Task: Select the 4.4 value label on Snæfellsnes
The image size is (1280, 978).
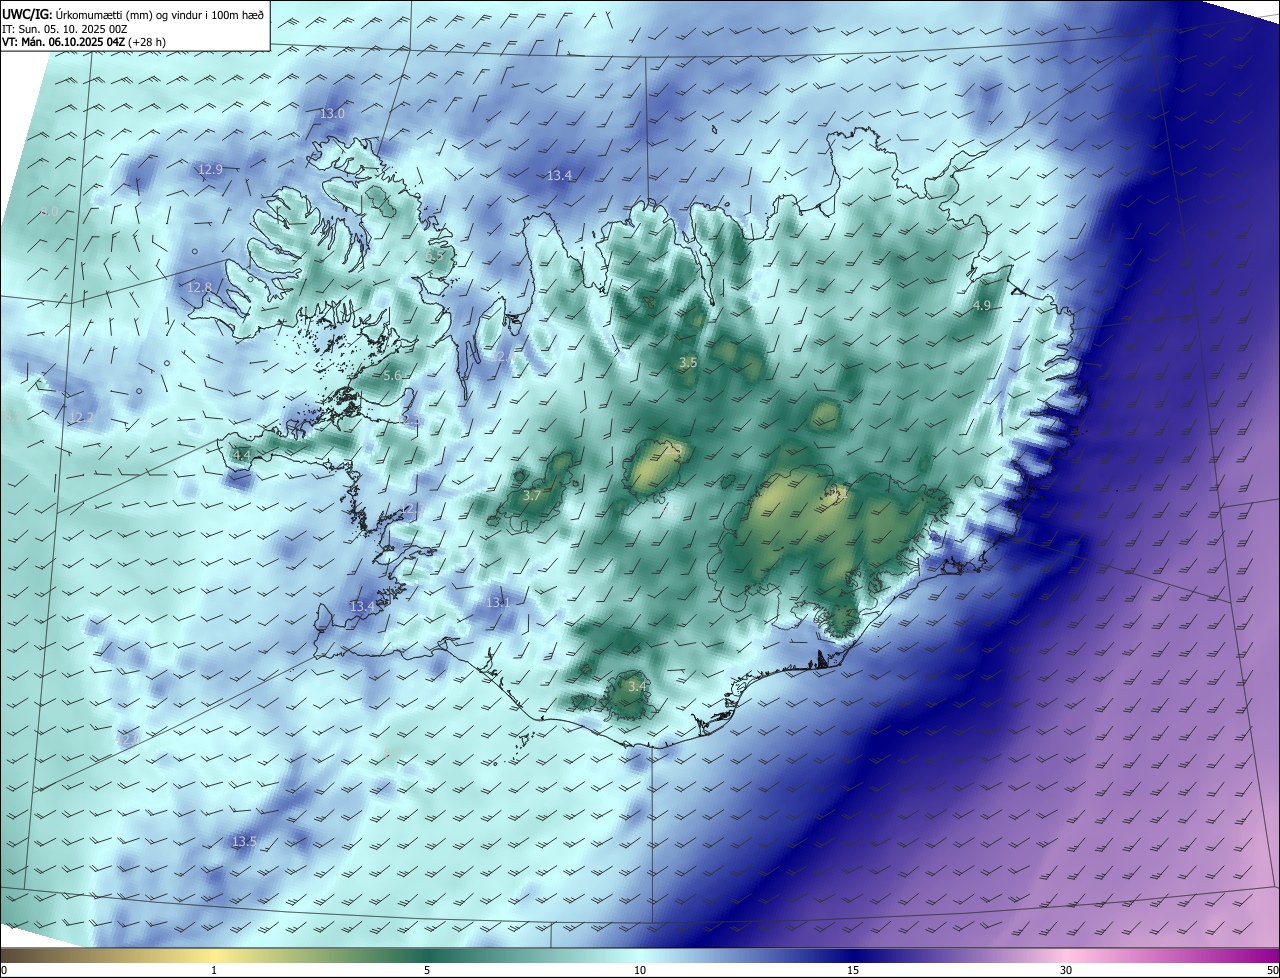Action: 241,456
